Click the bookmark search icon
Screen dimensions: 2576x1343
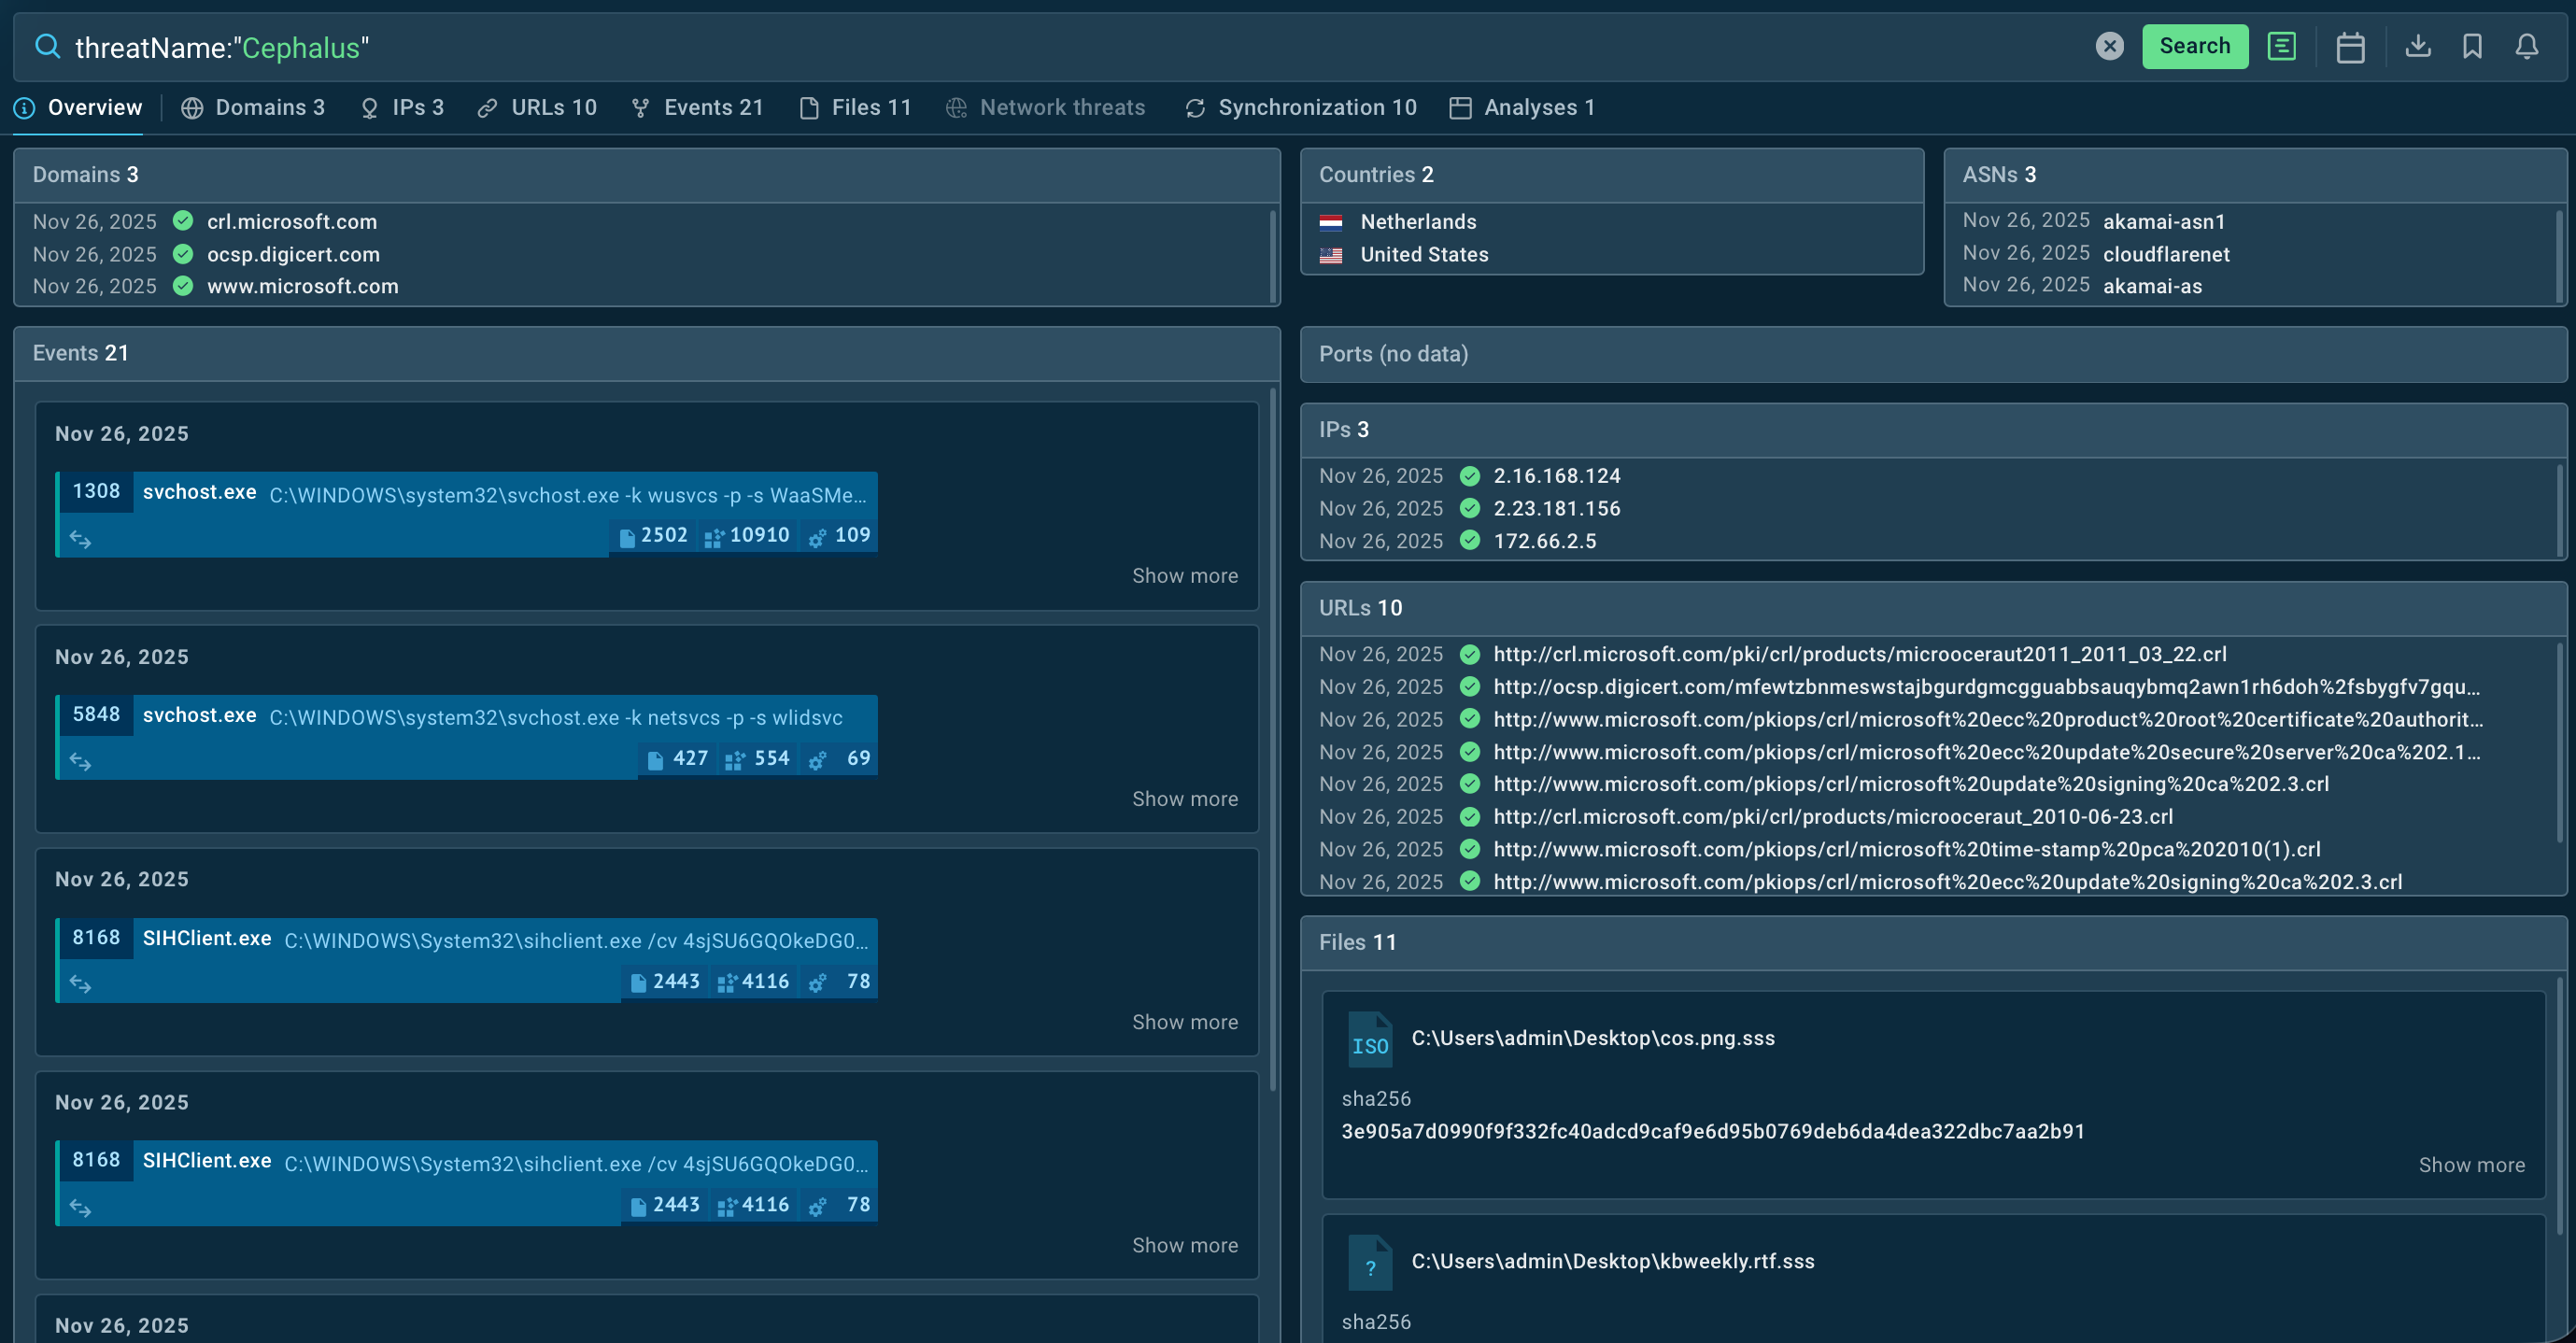tap(2472, 46)
